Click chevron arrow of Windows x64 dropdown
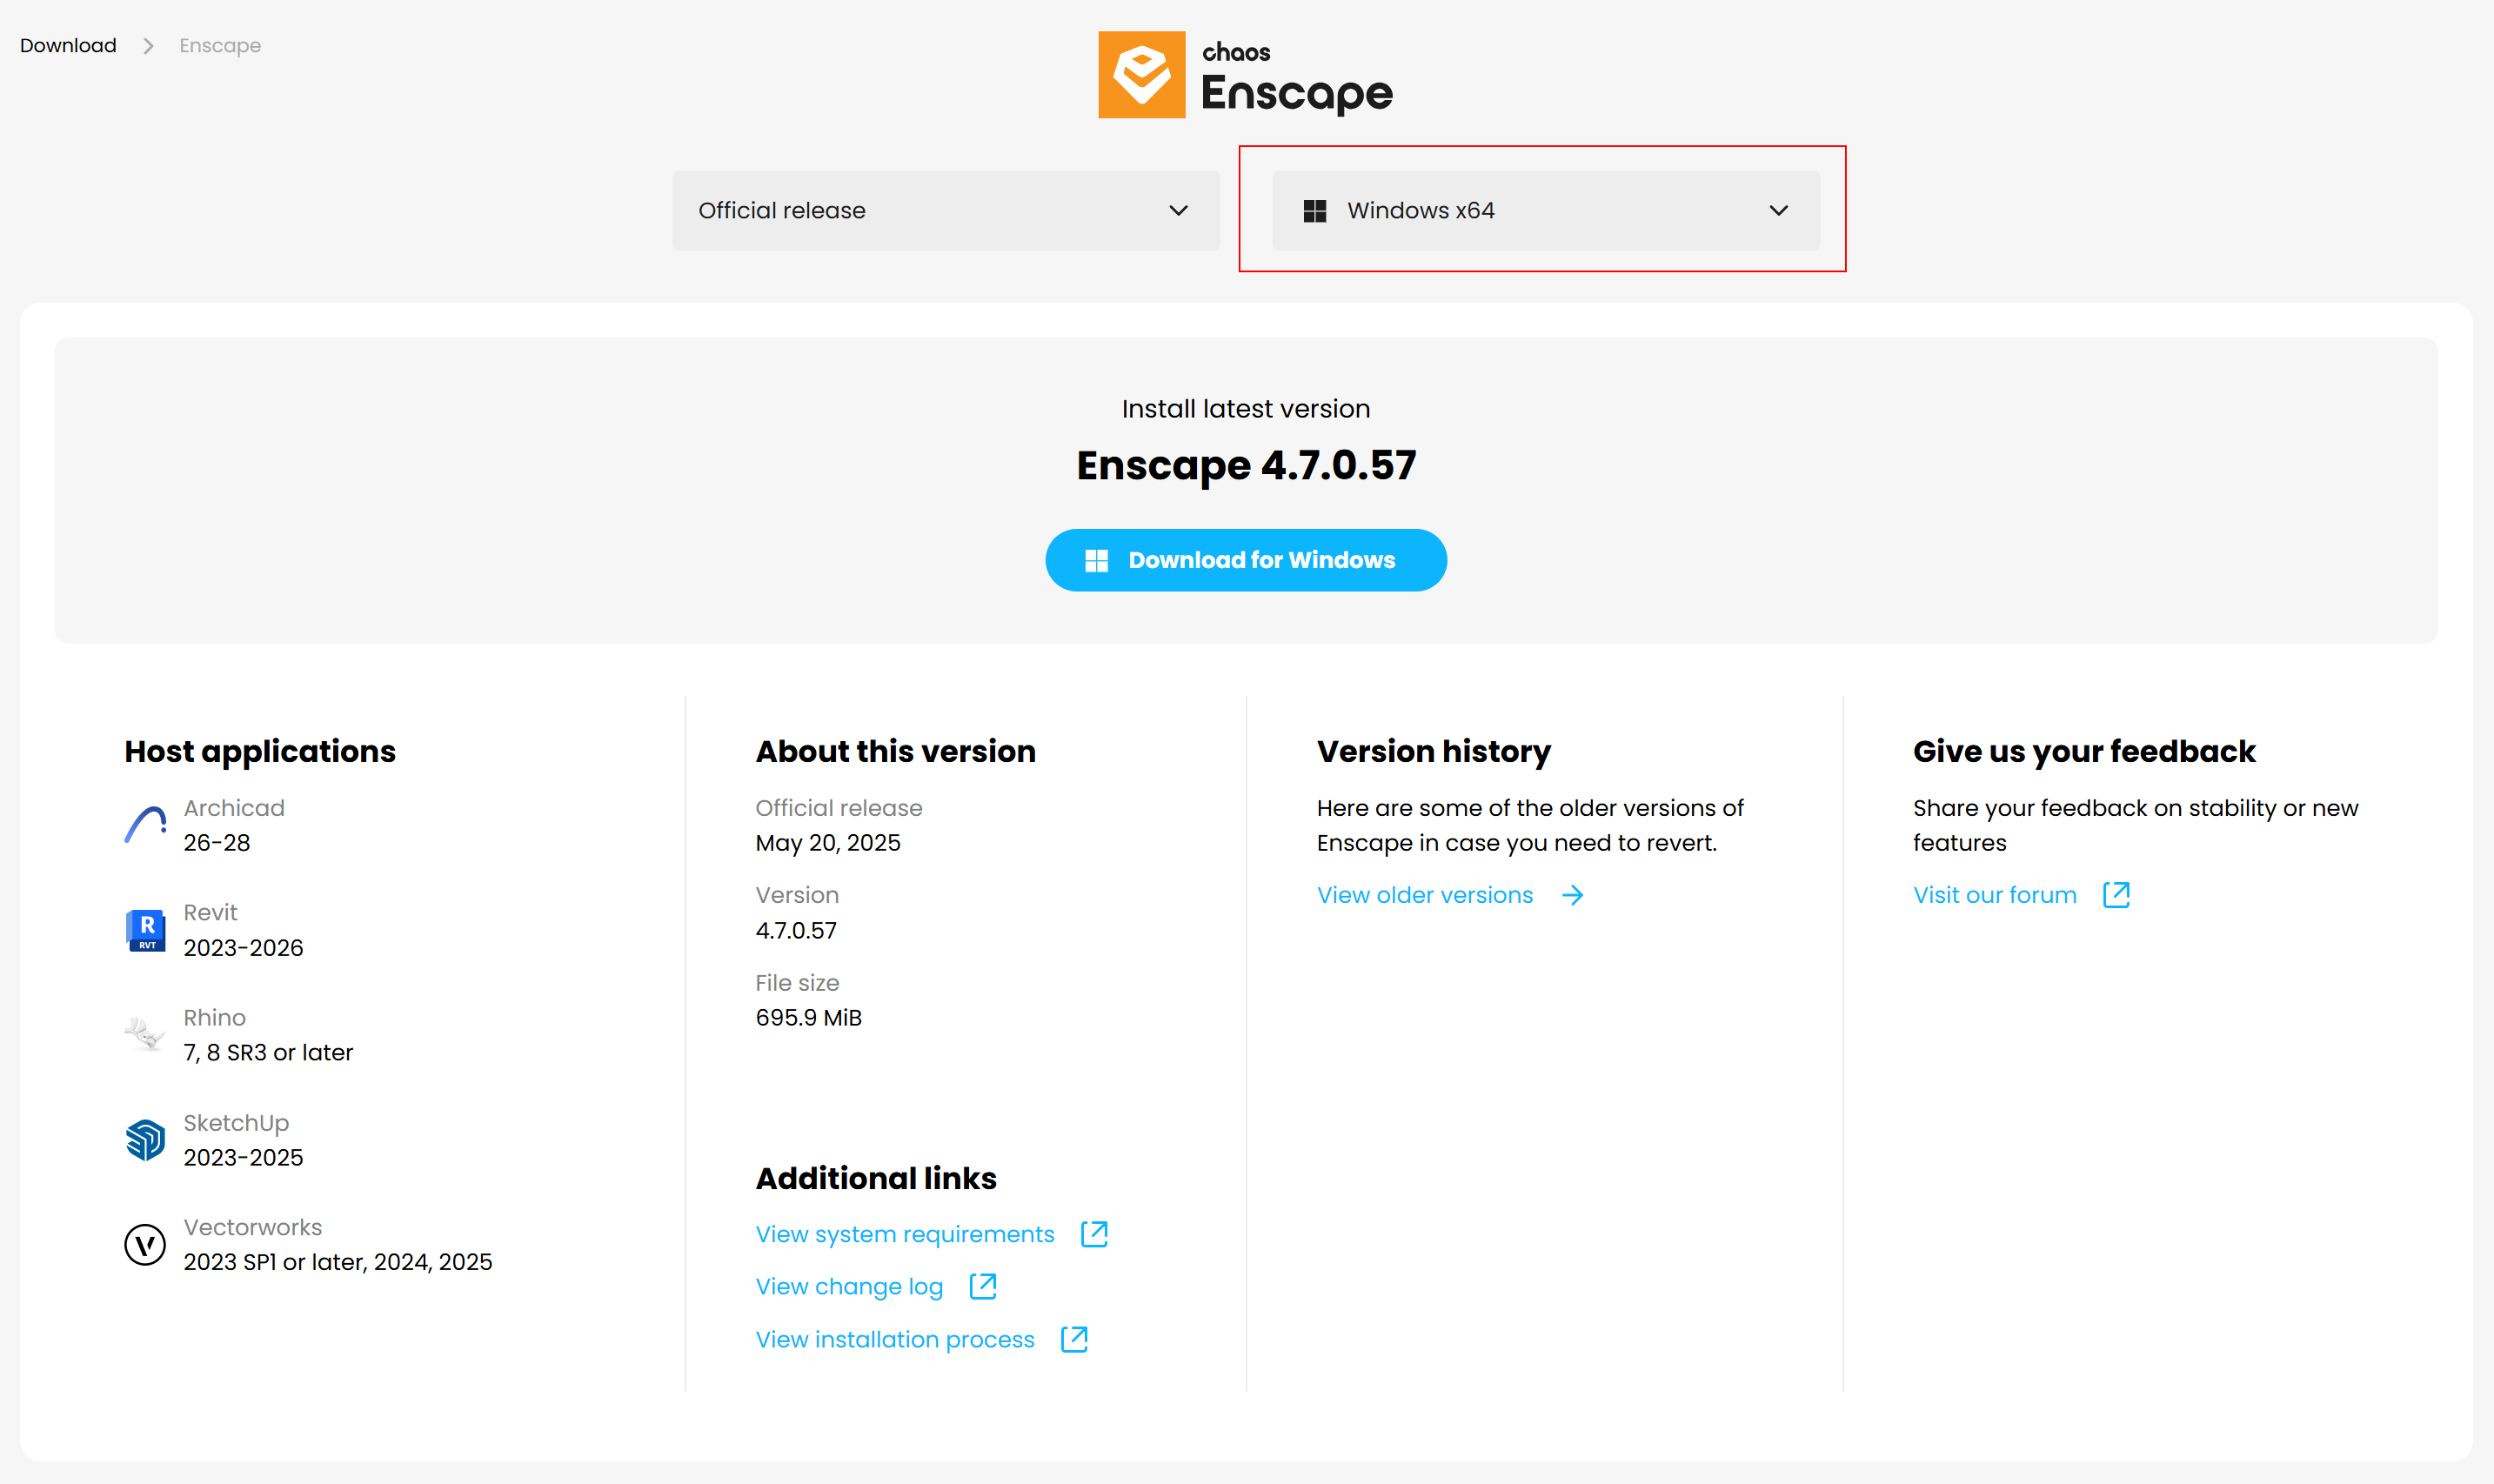Screen dimensions: 2494x1484 pyautogui.click(x=1779, y=211)
